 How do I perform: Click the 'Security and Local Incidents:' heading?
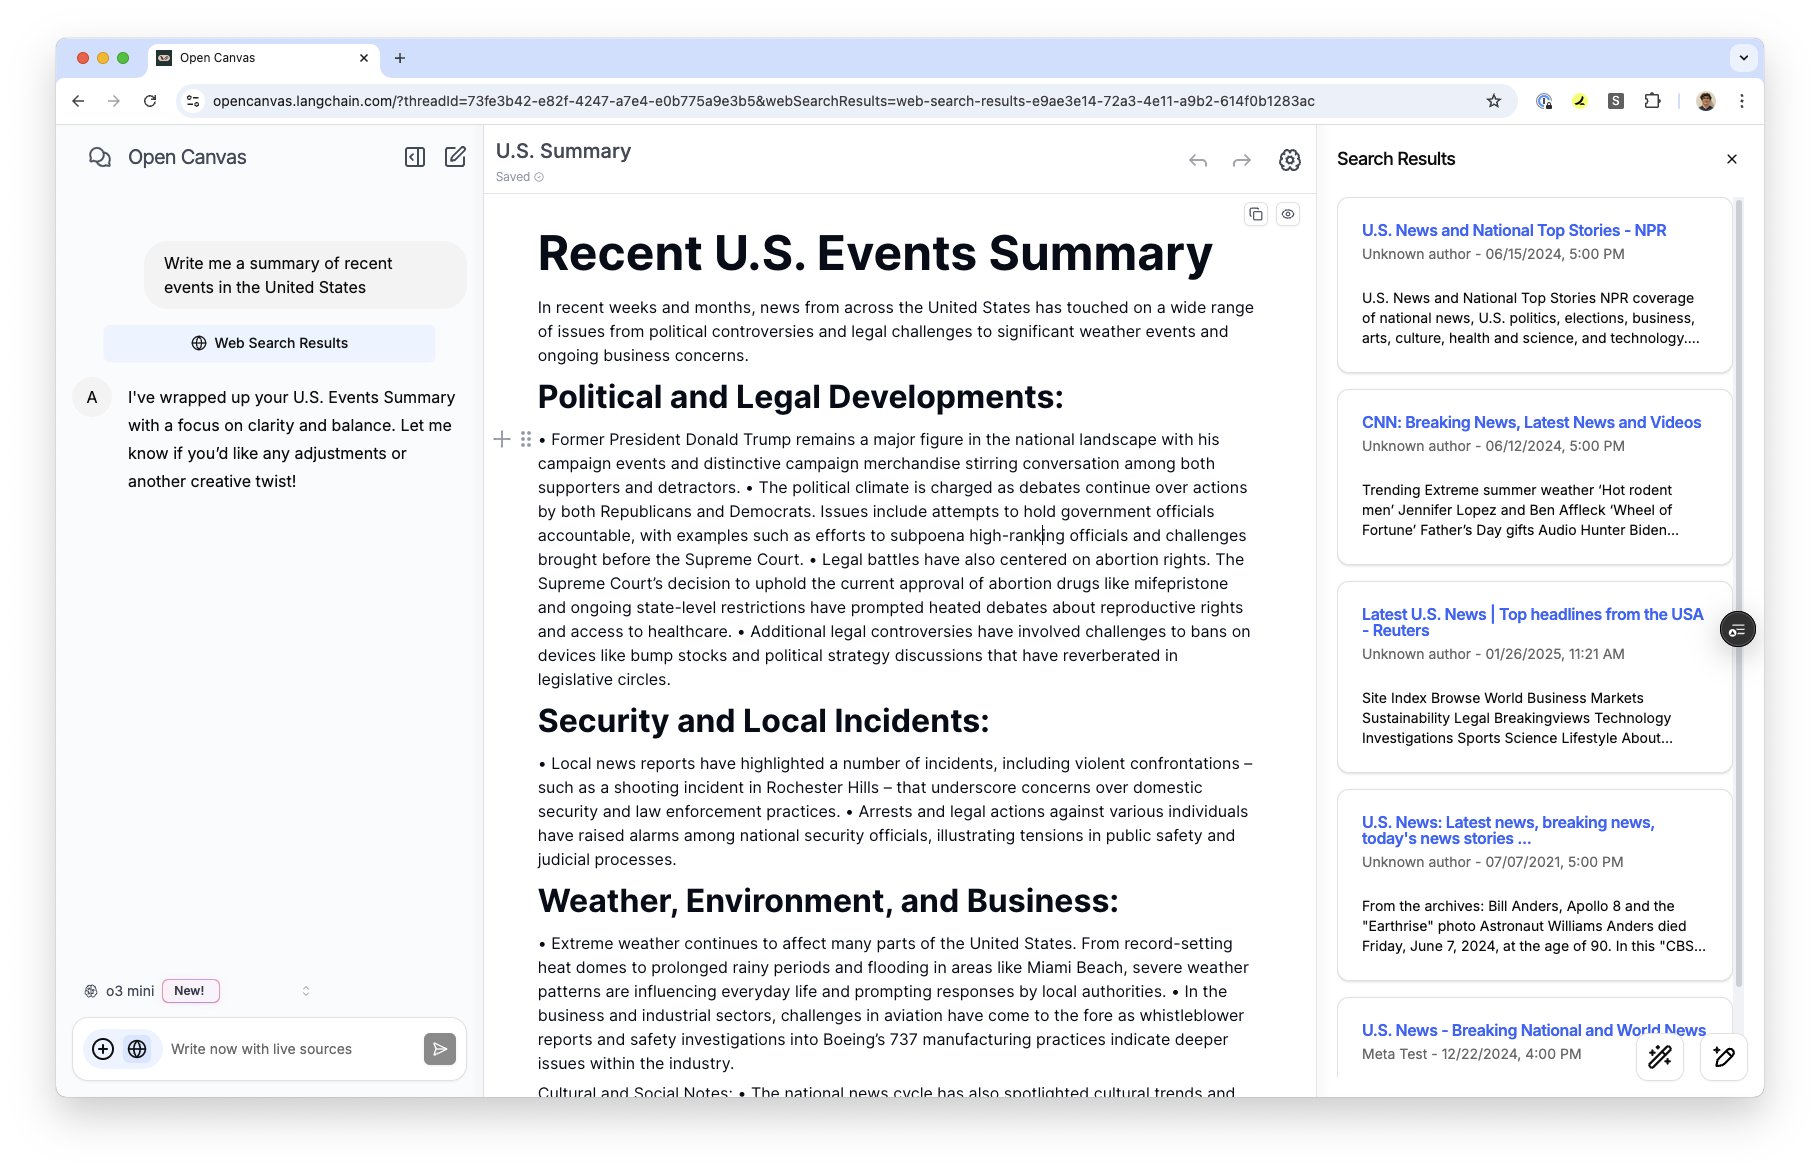[763, 721]
